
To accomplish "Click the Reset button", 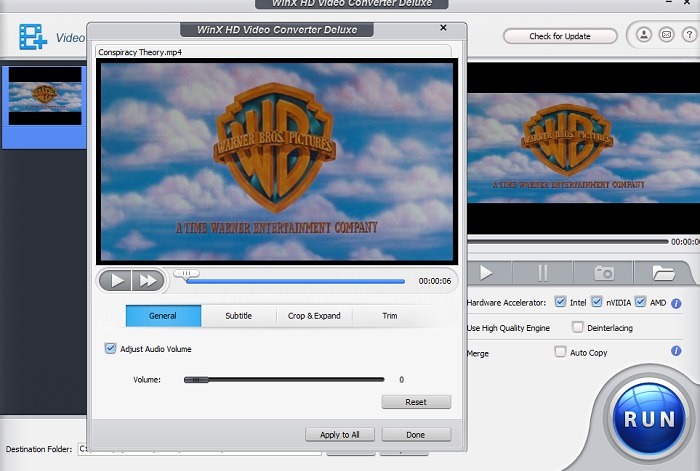I will click(x=416, y=402).
